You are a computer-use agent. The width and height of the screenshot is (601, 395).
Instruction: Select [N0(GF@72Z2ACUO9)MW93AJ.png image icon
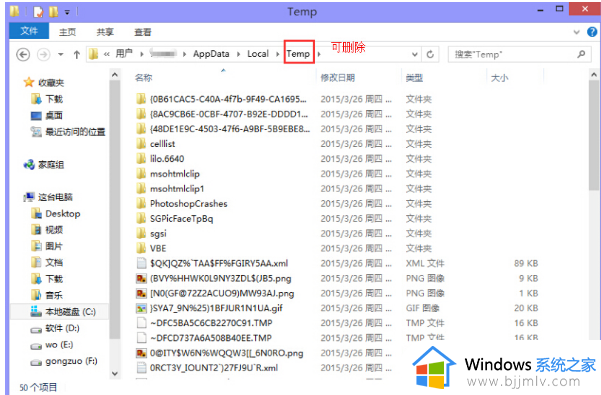click(141, 293)
